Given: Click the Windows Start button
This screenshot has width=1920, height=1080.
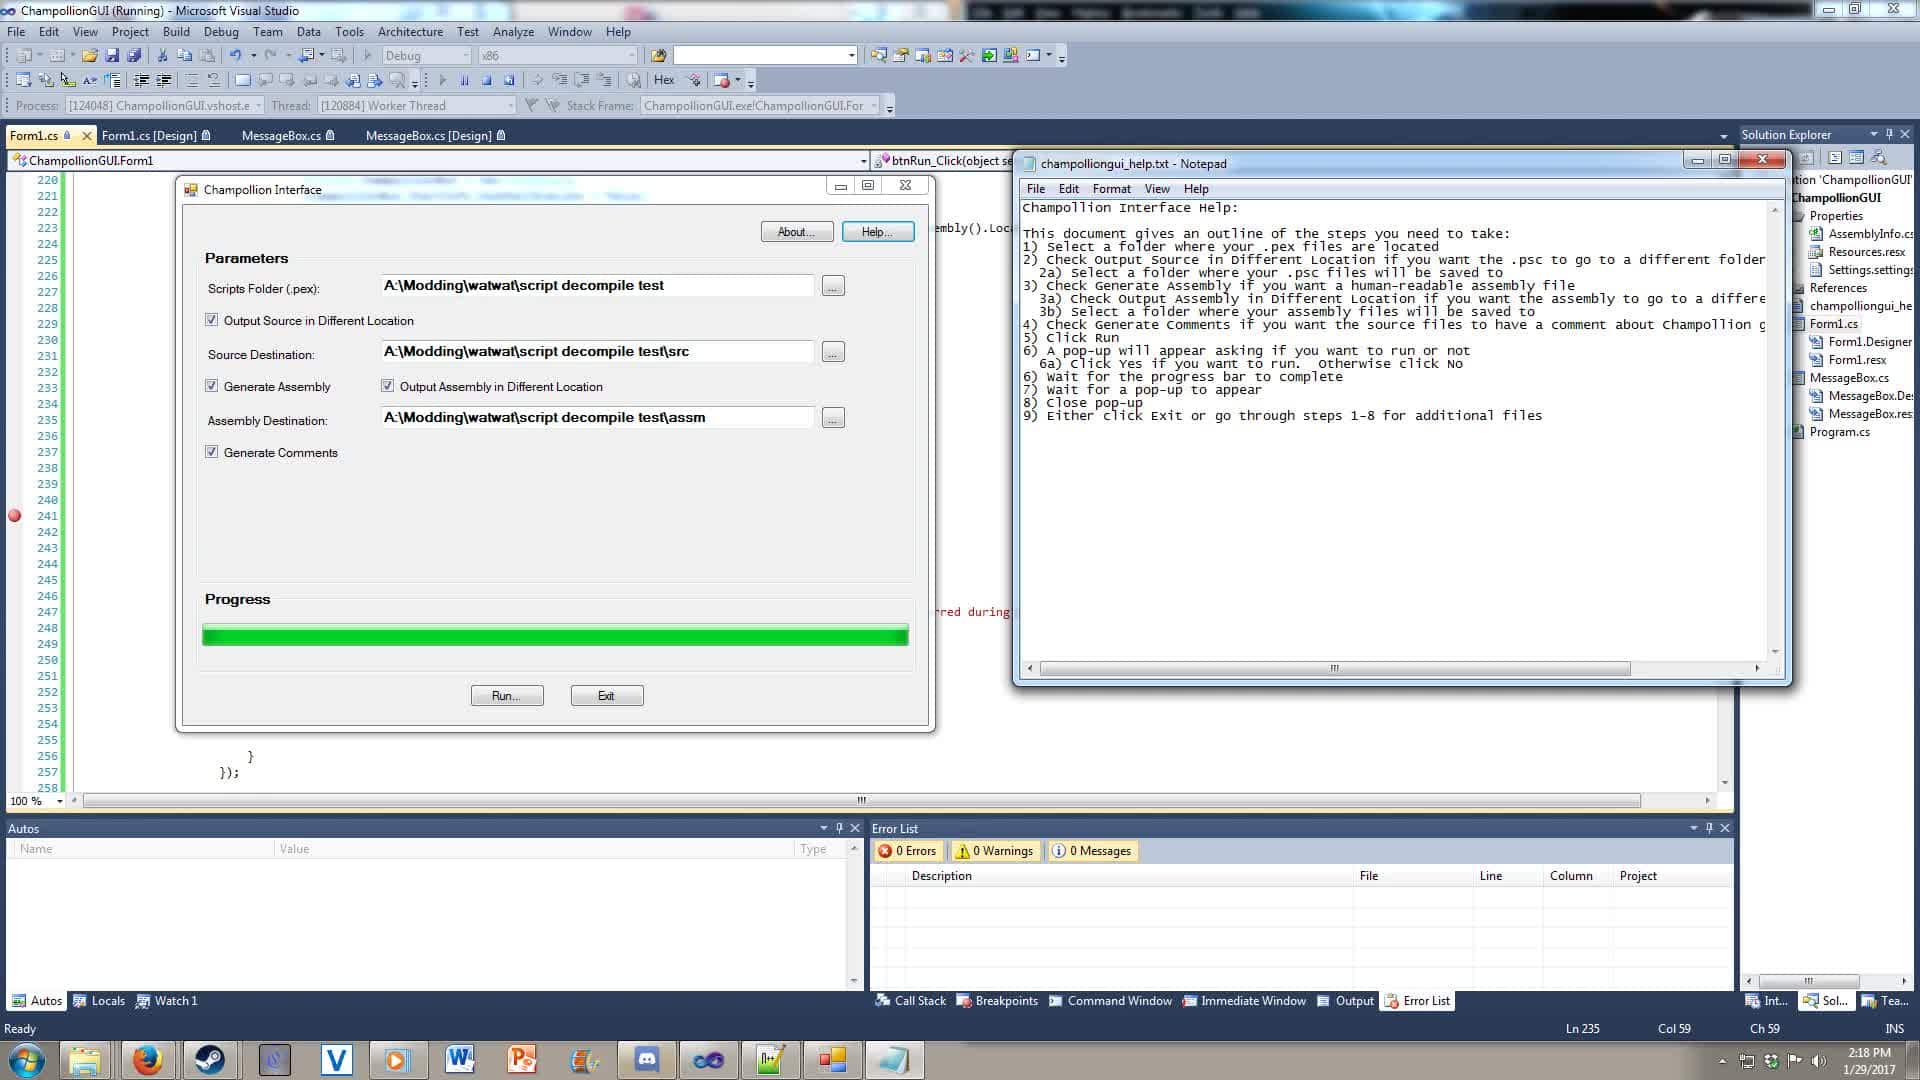Looking at the screenshot, I should [26, 1060].
